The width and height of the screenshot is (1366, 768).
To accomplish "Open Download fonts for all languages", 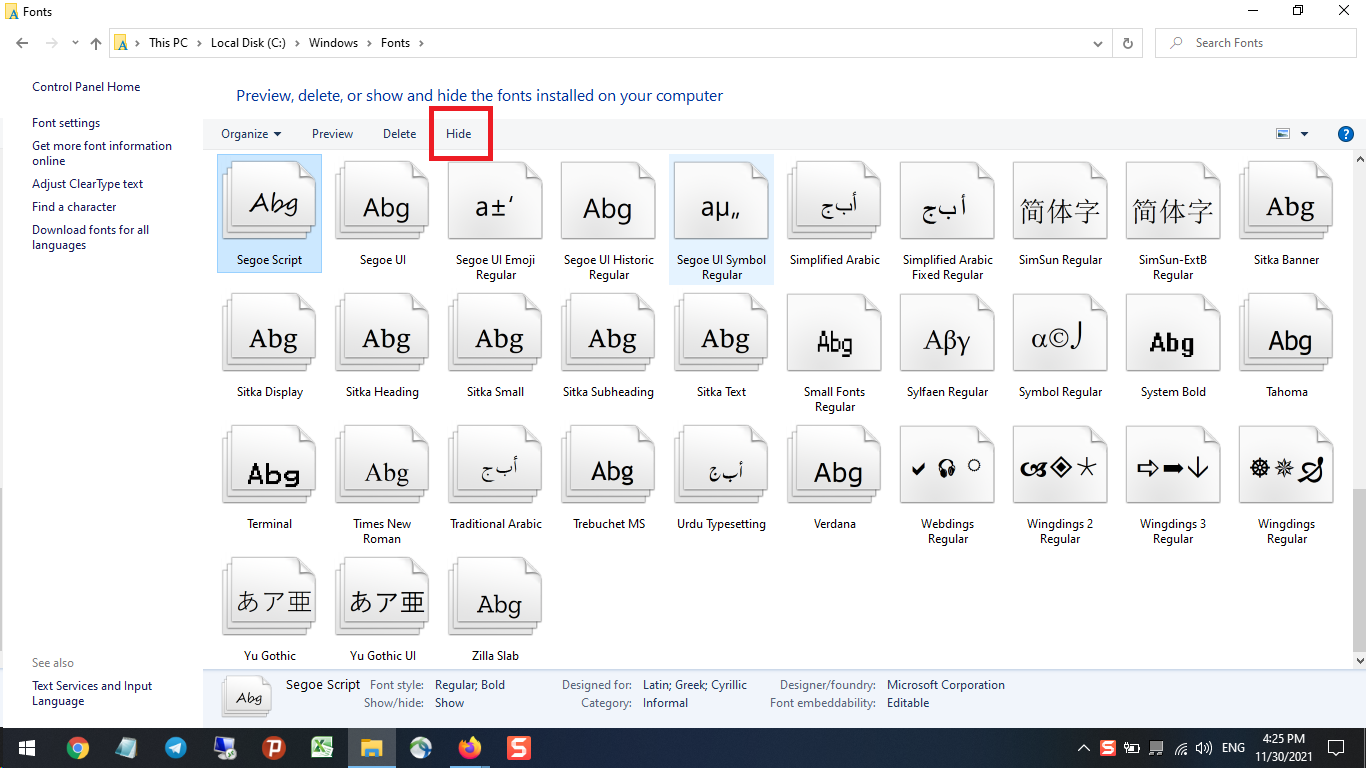I will click(x=90, y=237).
